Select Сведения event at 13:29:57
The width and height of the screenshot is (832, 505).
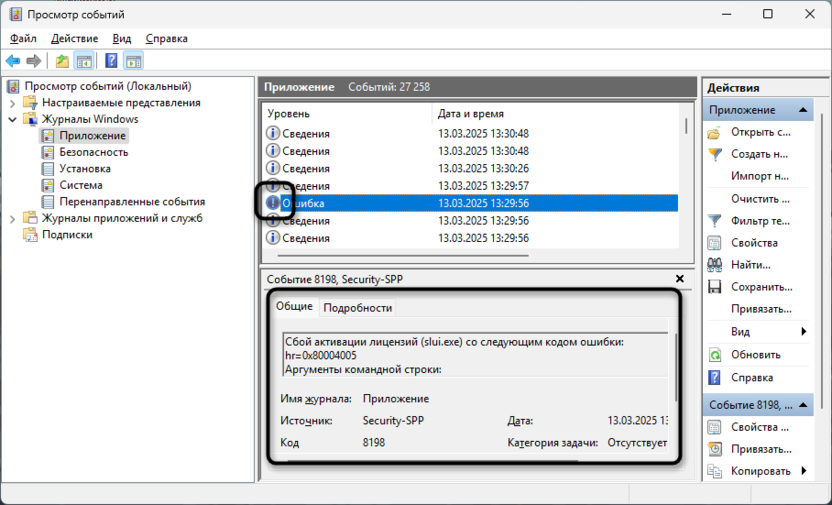click(470, 186)
